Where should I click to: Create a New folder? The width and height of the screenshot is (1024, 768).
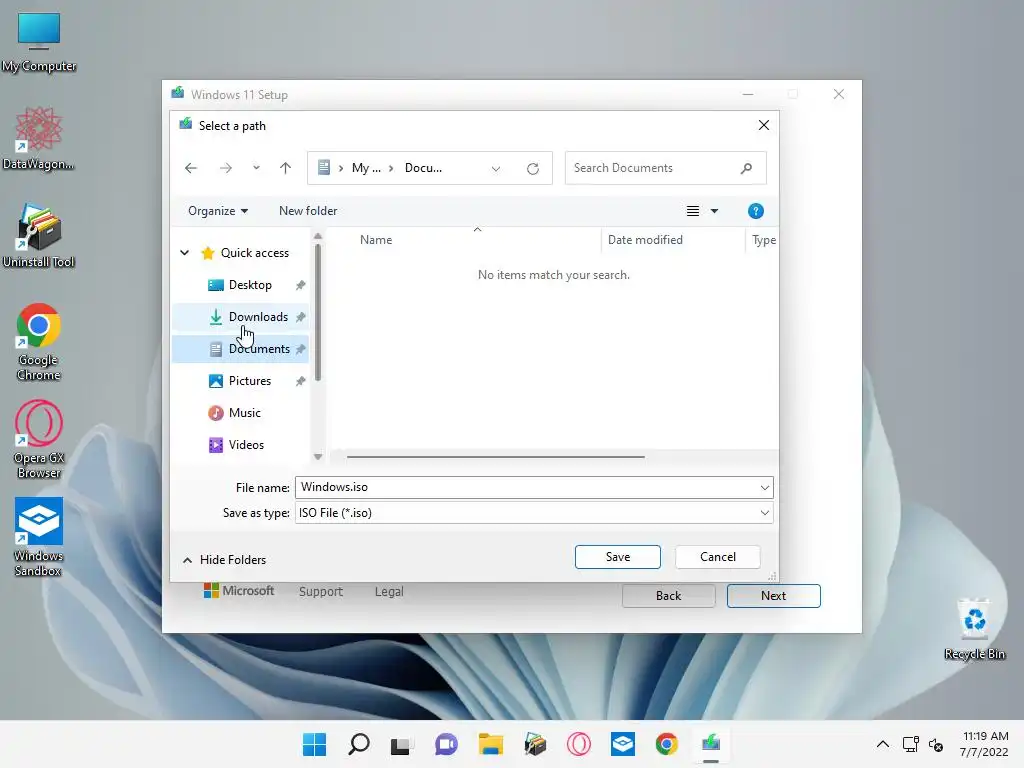coord(308,211)
